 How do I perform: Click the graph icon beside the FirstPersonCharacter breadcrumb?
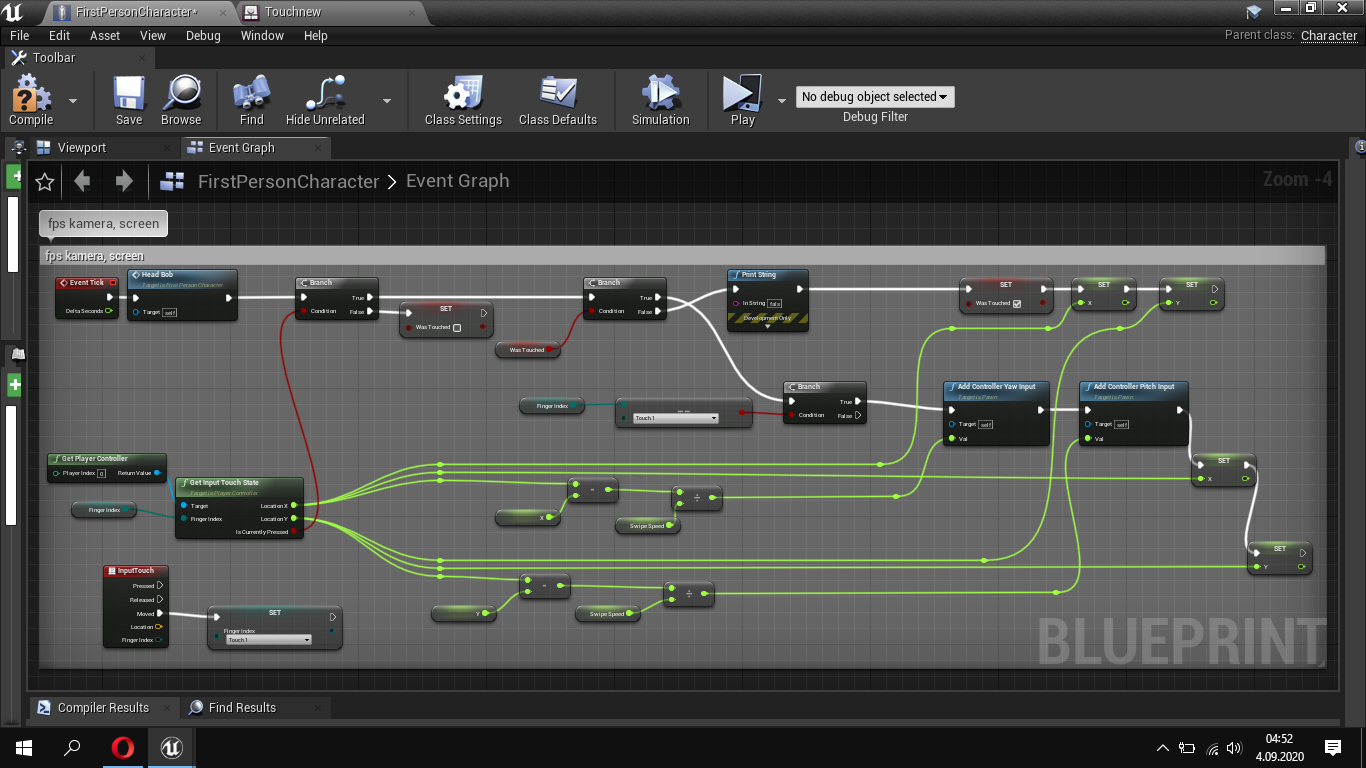click(x=172, y=181)
